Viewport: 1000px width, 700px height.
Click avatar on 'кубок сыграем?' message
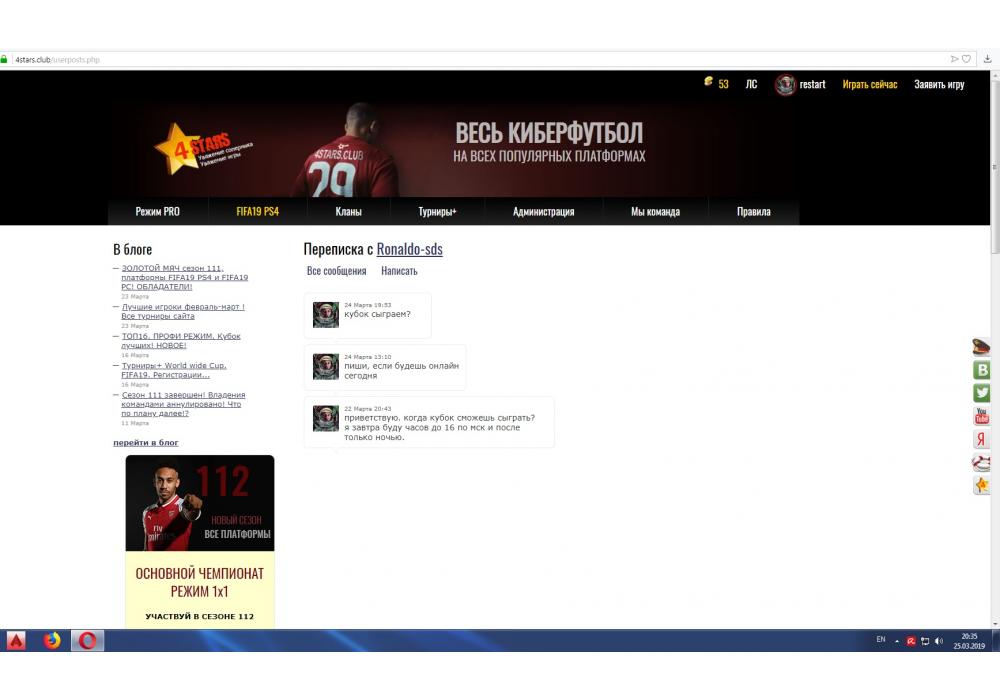pos(326,315)
